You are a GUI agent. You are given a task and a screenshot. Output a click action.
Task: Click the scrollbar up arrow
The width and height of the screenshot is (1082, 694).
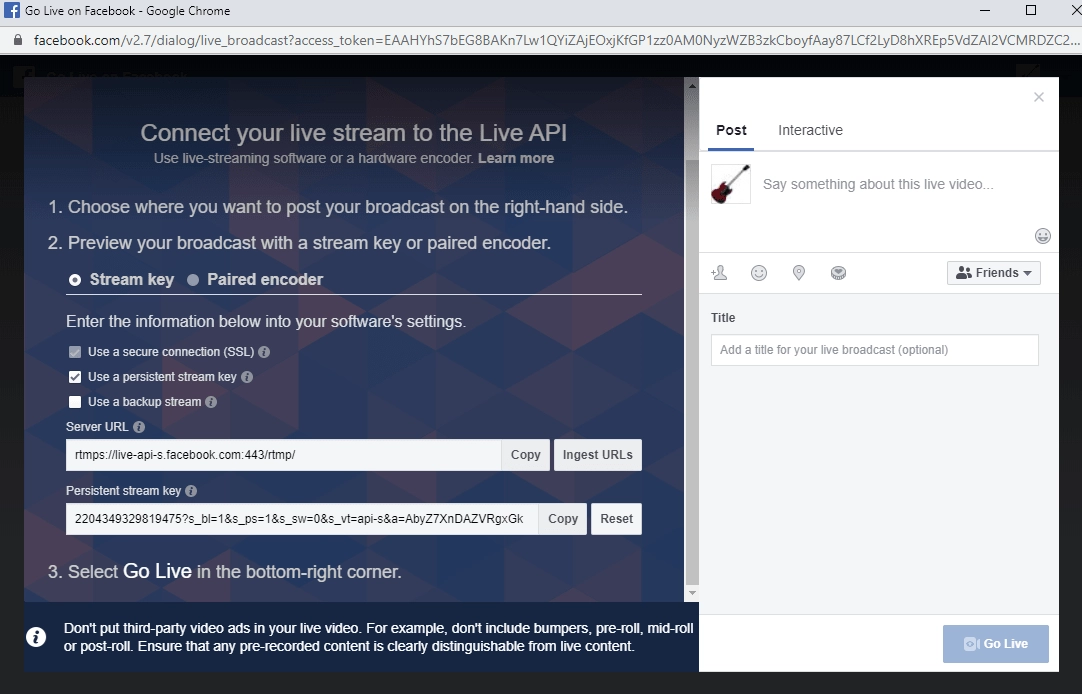pyautogui.click(x=692, y=86)
